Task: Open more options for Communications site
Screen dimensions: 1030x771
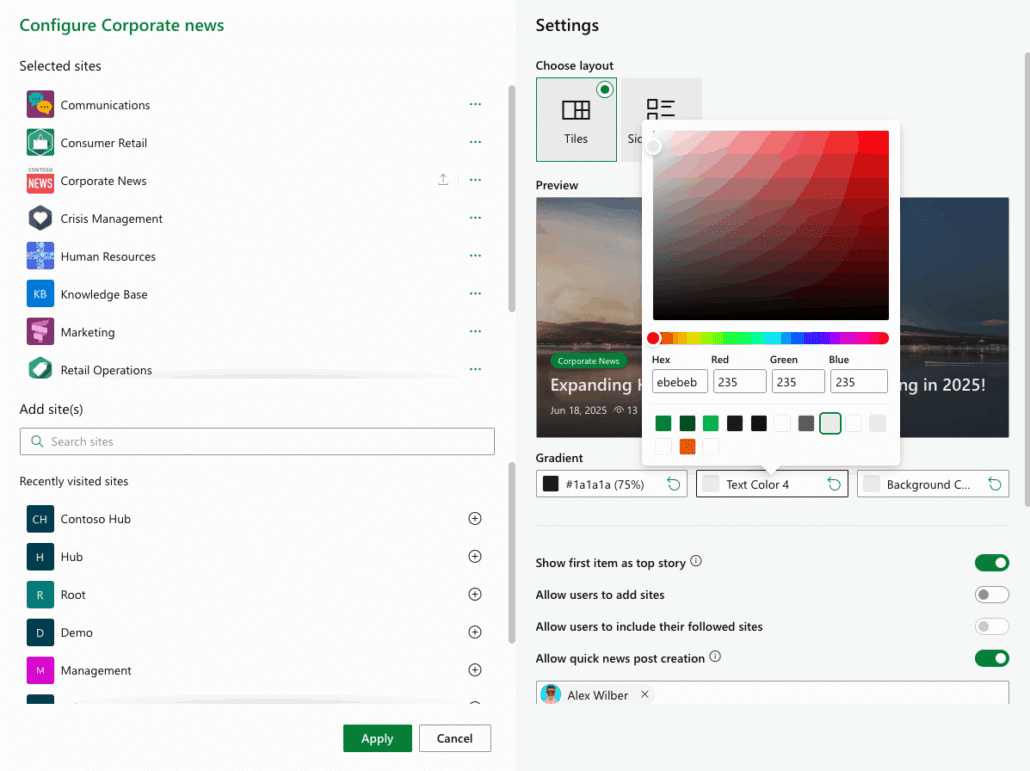Action: [475, 105]
